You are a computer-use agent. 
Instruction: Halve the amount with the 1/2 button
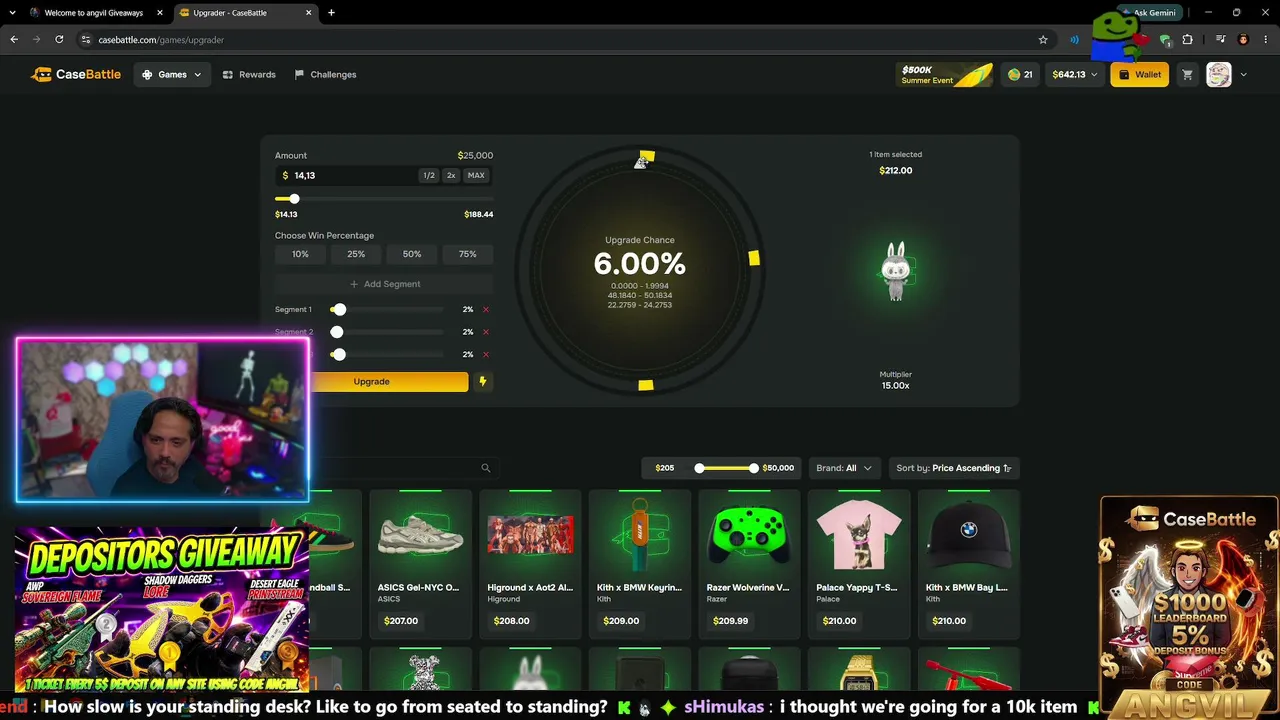coord(429,175)
